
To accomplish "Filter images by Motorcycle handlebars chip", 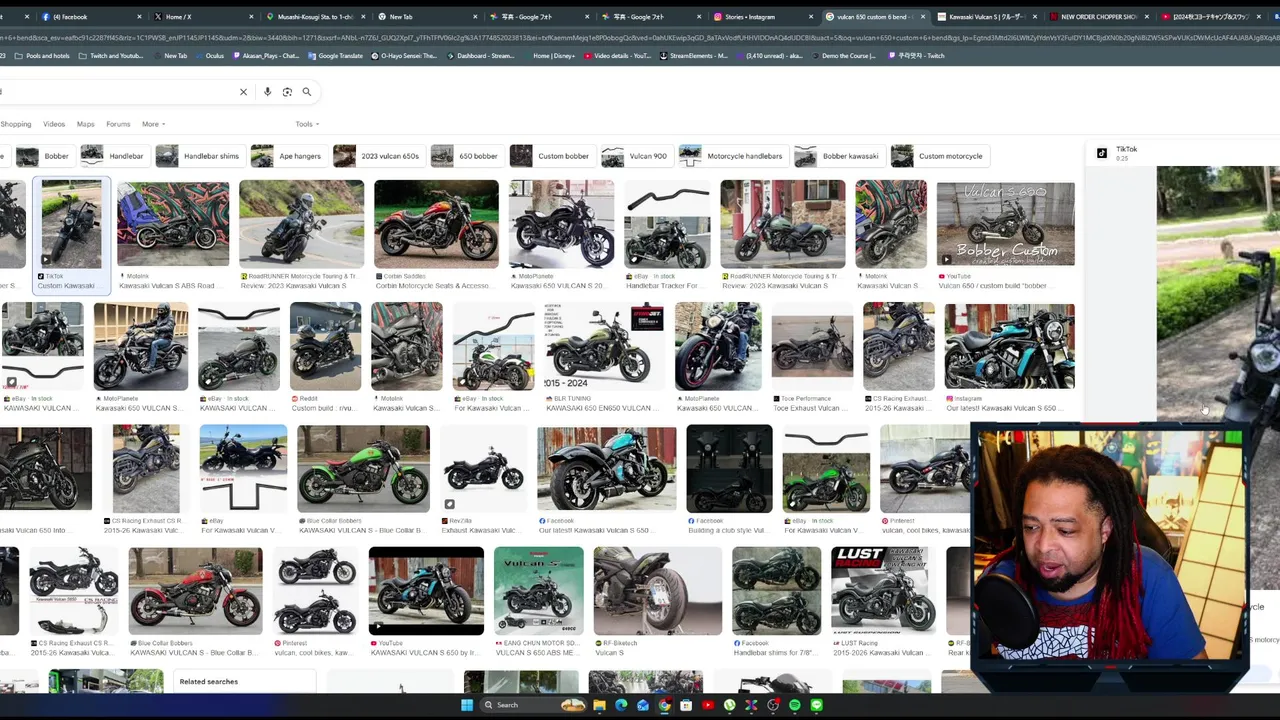I will point(732,156).
